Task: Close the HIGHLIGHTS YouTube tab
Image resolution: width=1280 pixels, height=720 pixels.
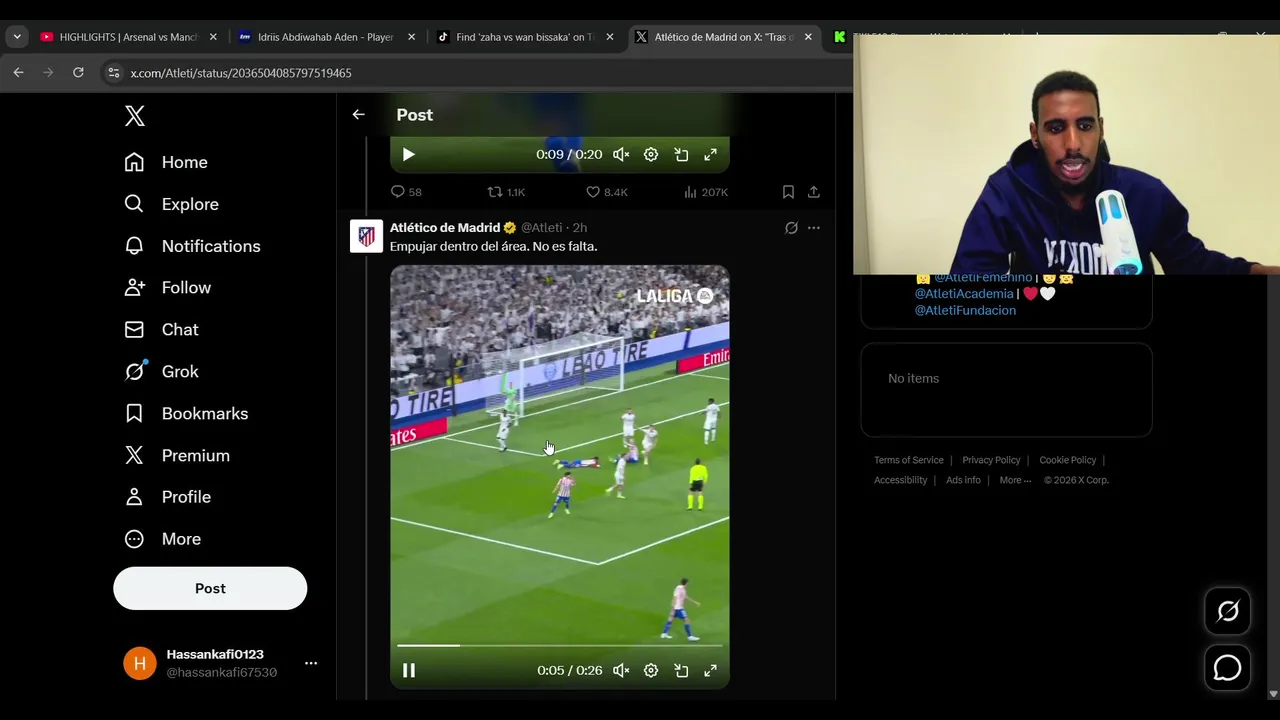Action: pos(213,37)
